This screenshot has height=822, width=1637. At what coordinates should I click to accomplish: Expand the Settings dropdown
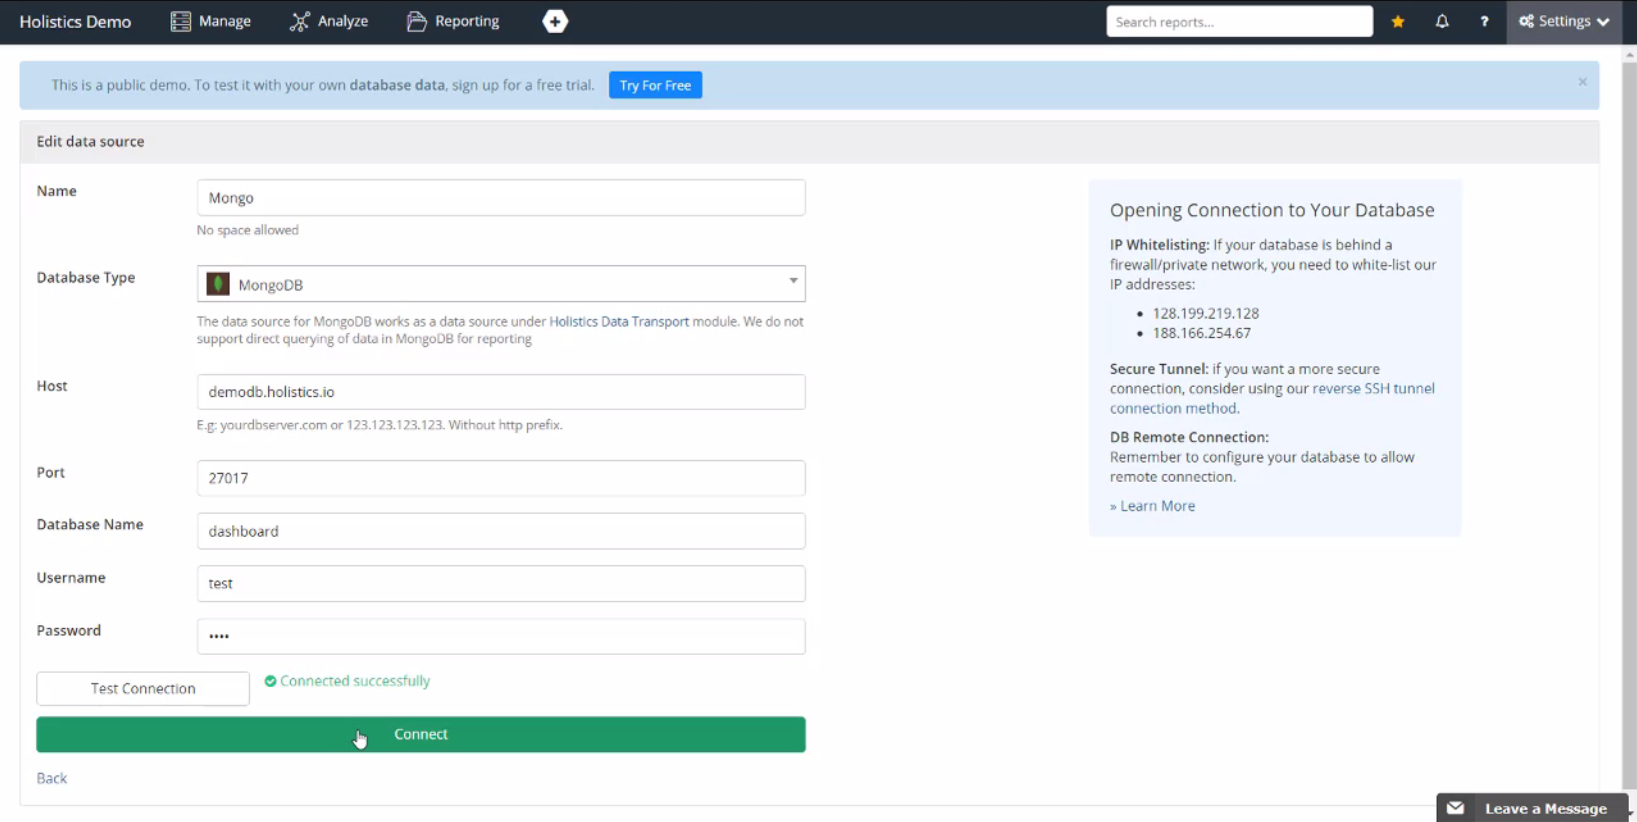[1564, 21]
